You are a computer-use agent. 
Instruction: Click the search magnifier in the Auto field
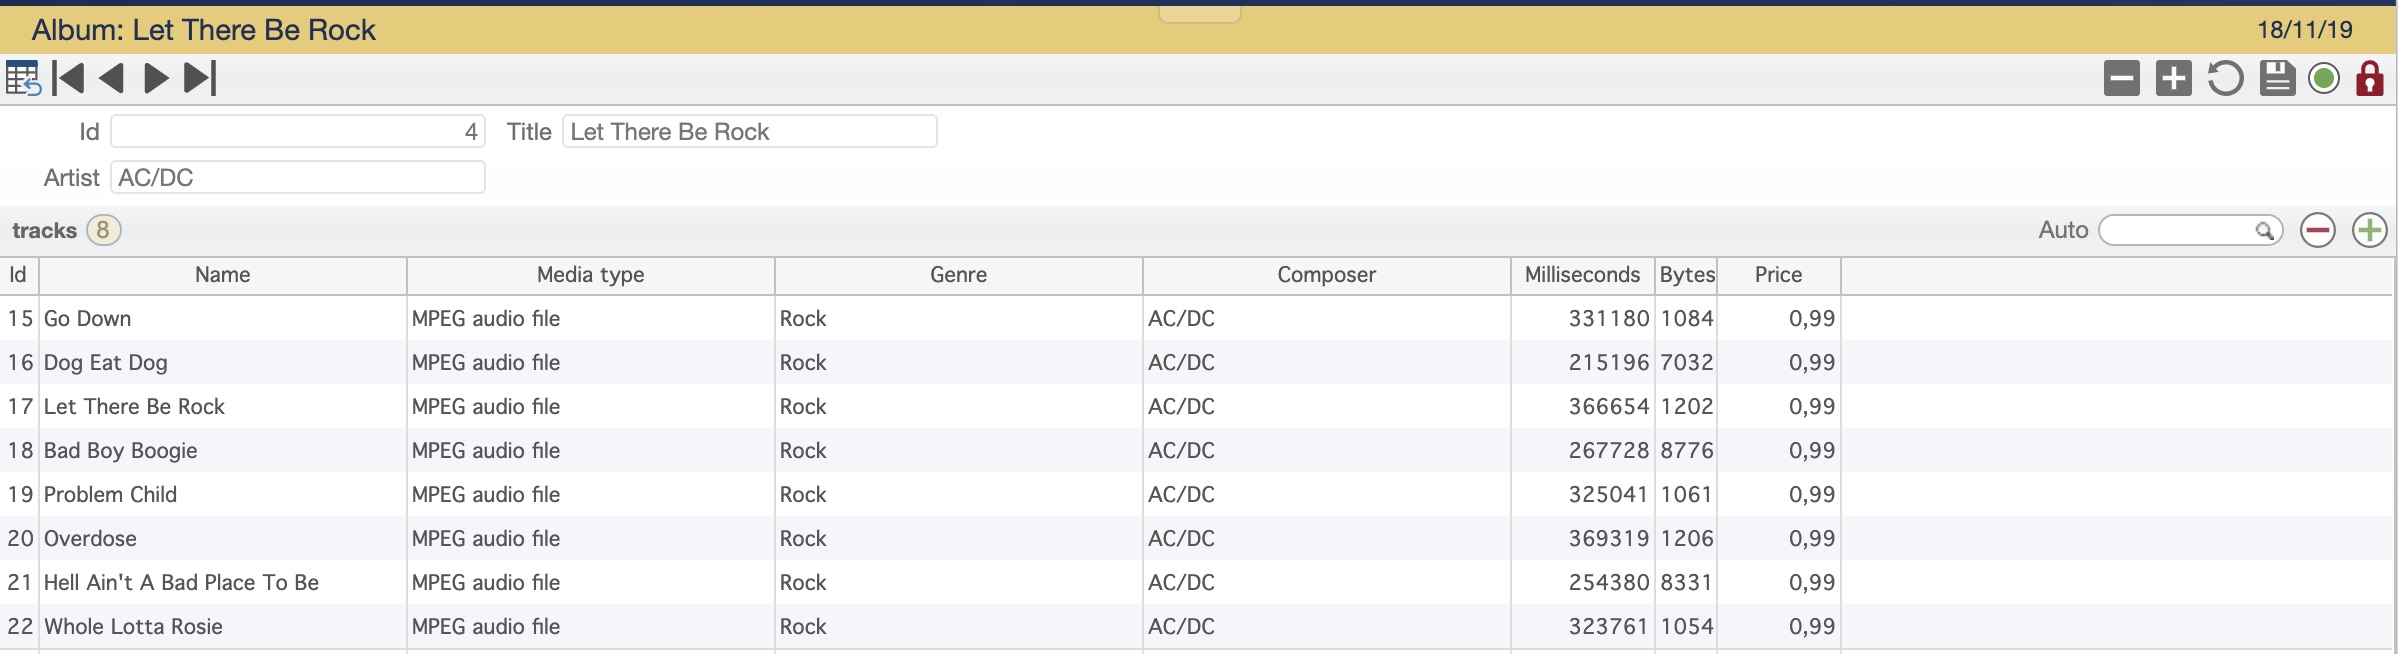(2264, 231)
